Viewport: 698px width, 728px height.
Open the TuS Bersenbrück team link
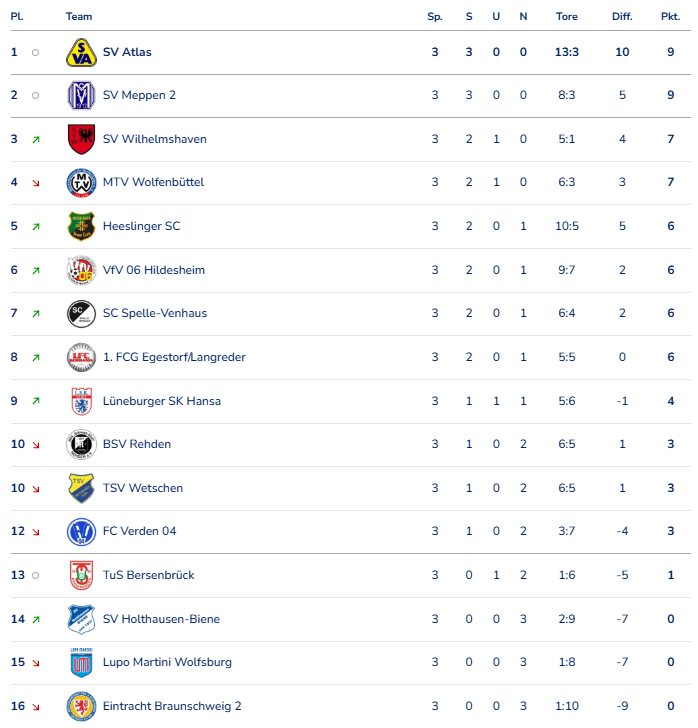click(149, 575)
